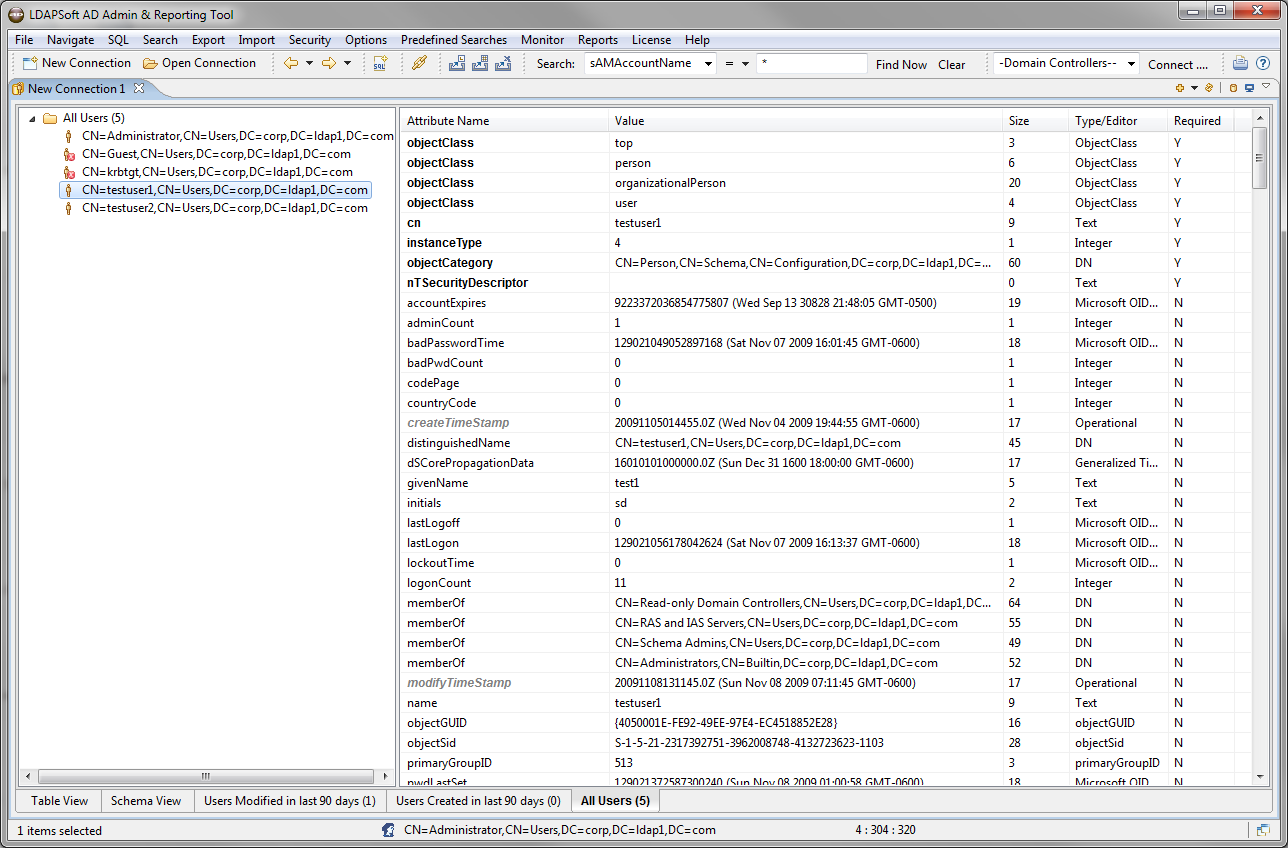Open the SQL query editor icon
This screenshot has width=1288, height=848.
point(380,63)
